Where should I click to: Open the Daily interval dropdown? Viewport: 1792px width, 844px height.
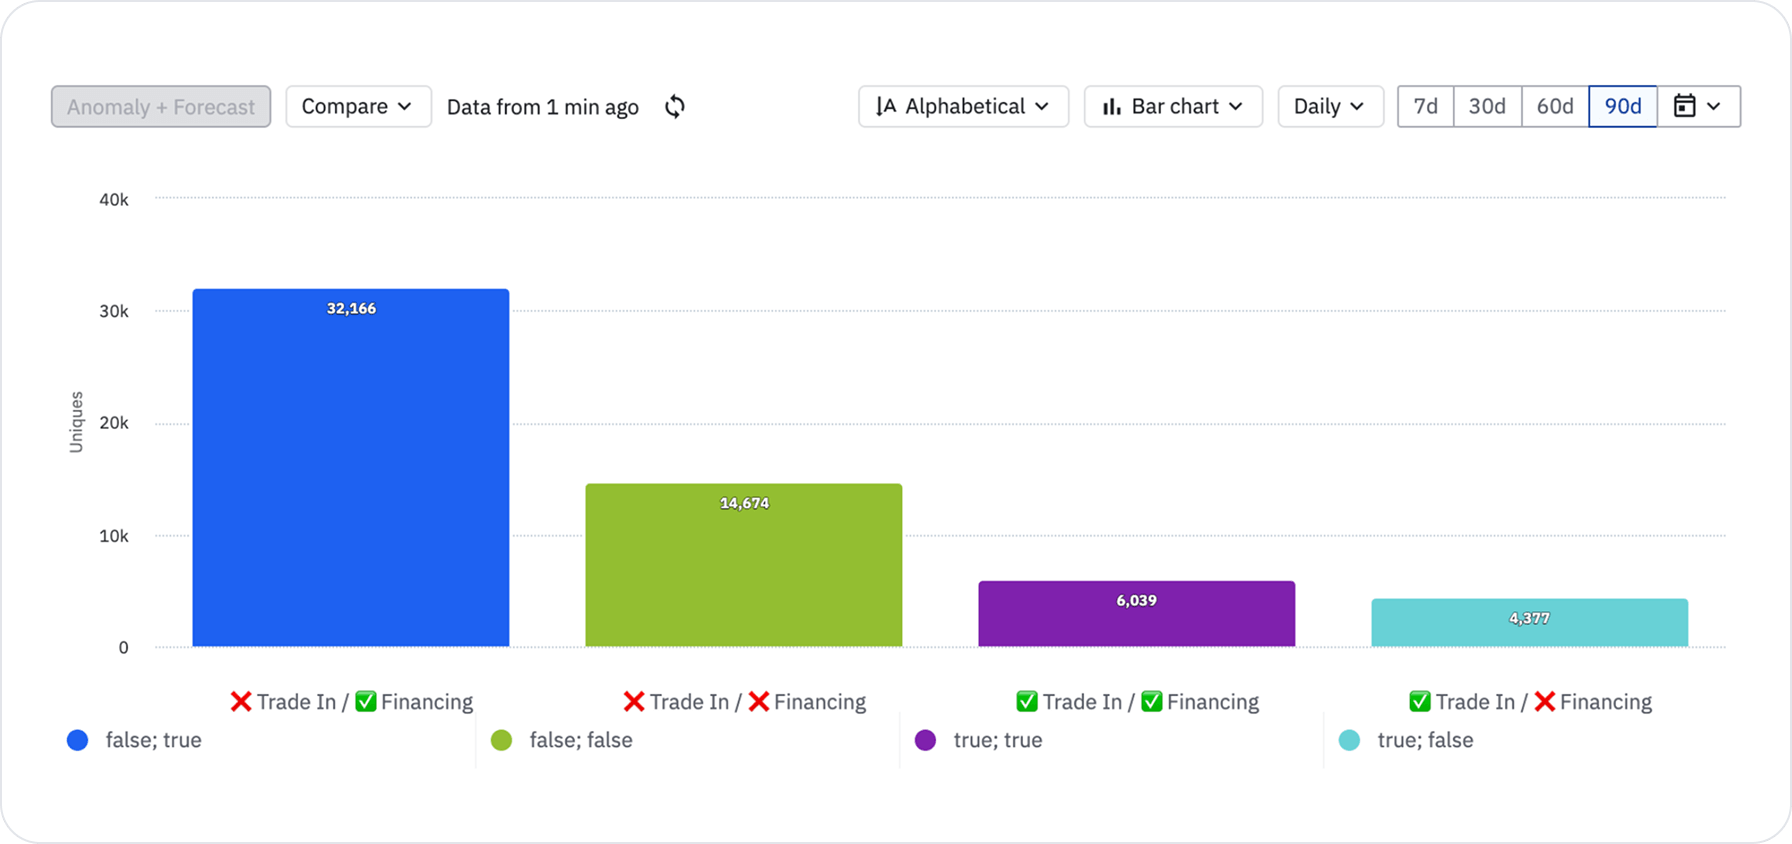(1329, 107)
